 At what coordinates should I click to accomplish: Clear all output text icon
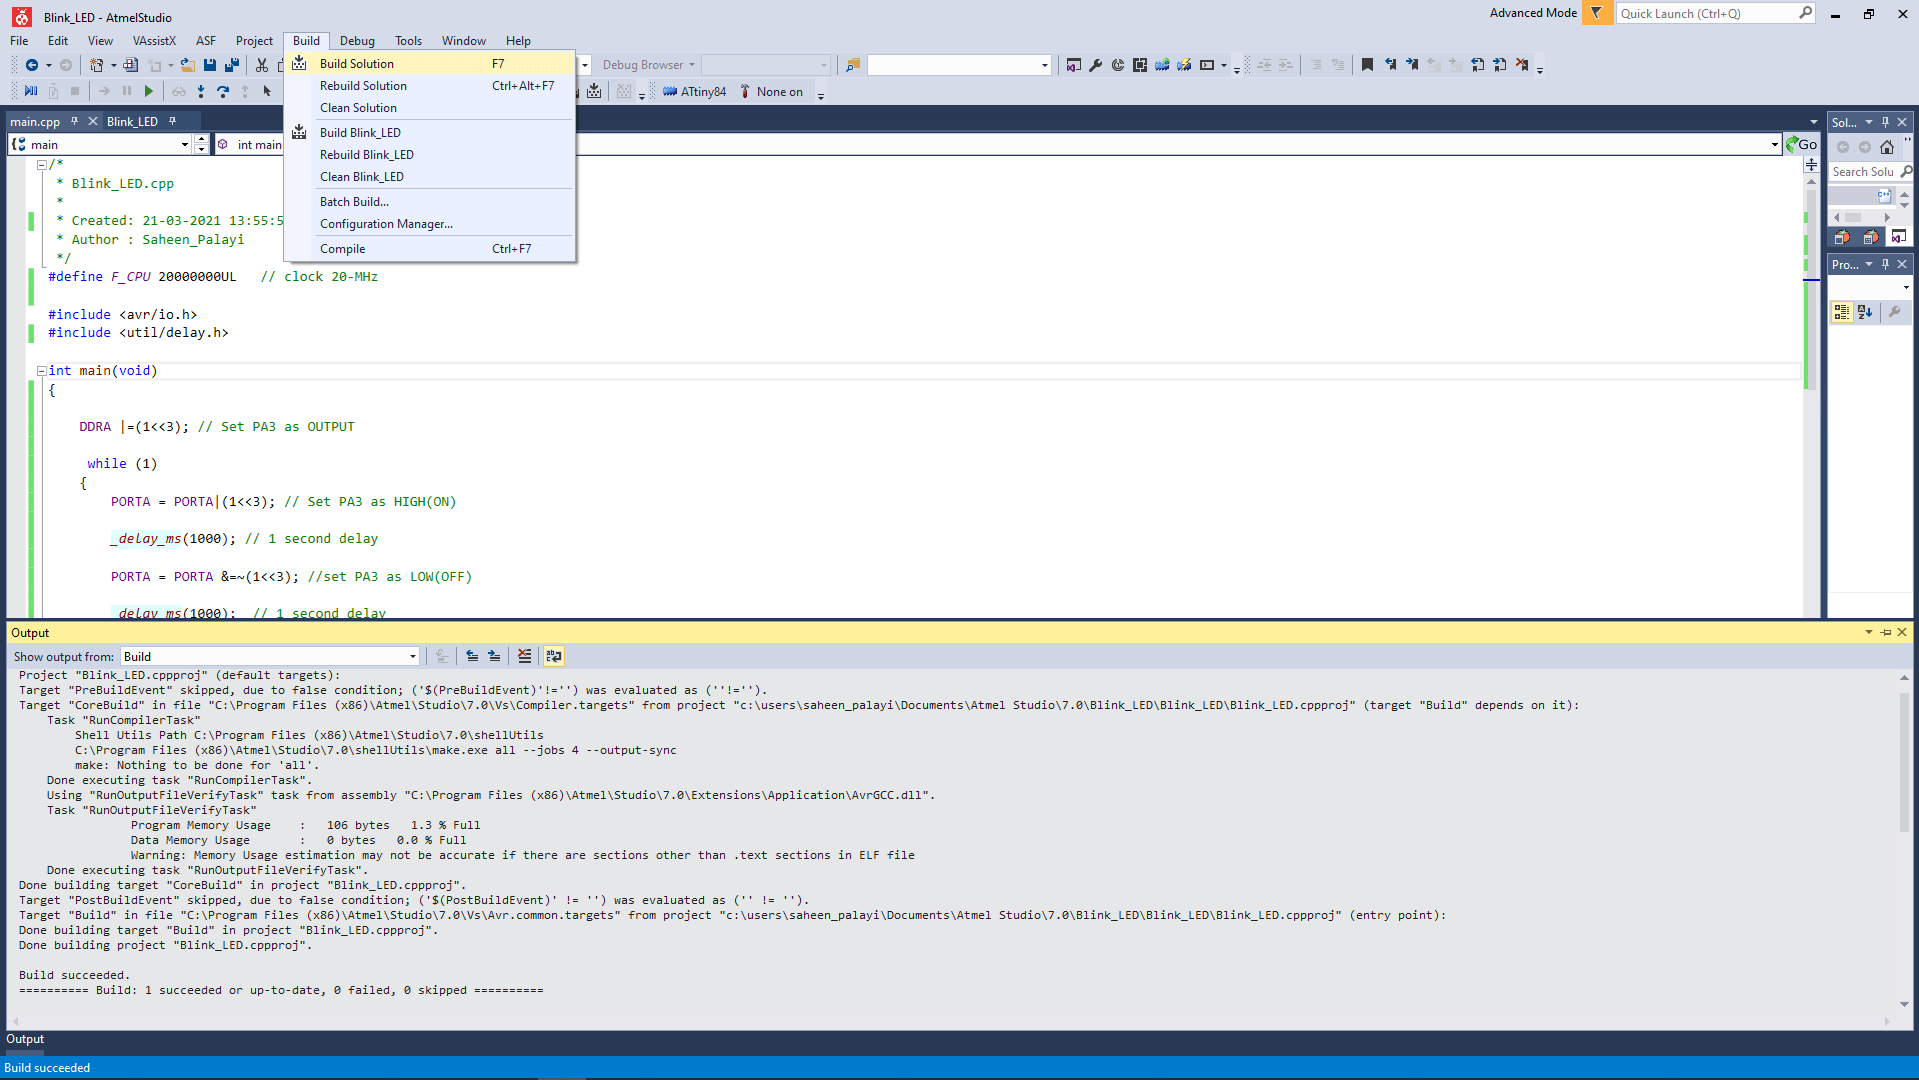(525, 657)
